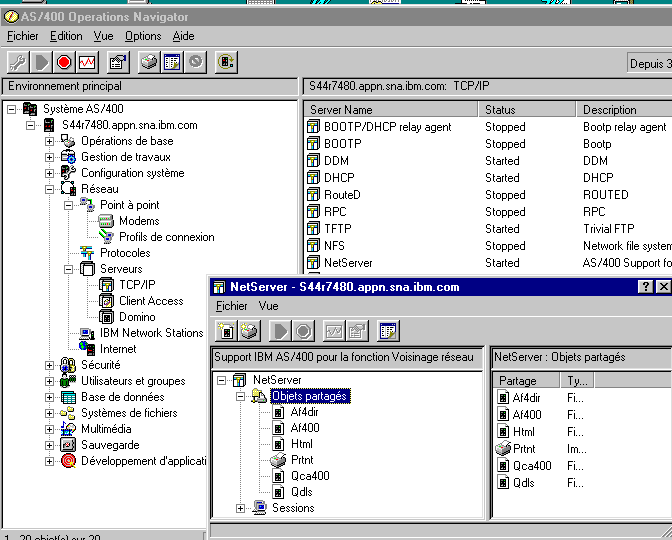Click new print share icon in NetServer toolbar
Image resolution: width=672 pixels, height=540 pixels.
coord(249,331)
